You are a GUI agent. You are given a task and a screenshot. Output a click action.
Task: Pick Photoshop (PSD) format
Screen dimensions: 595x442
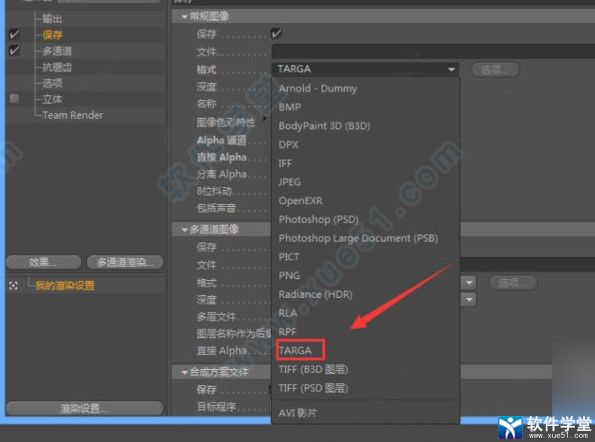click(x=319, y=219)
